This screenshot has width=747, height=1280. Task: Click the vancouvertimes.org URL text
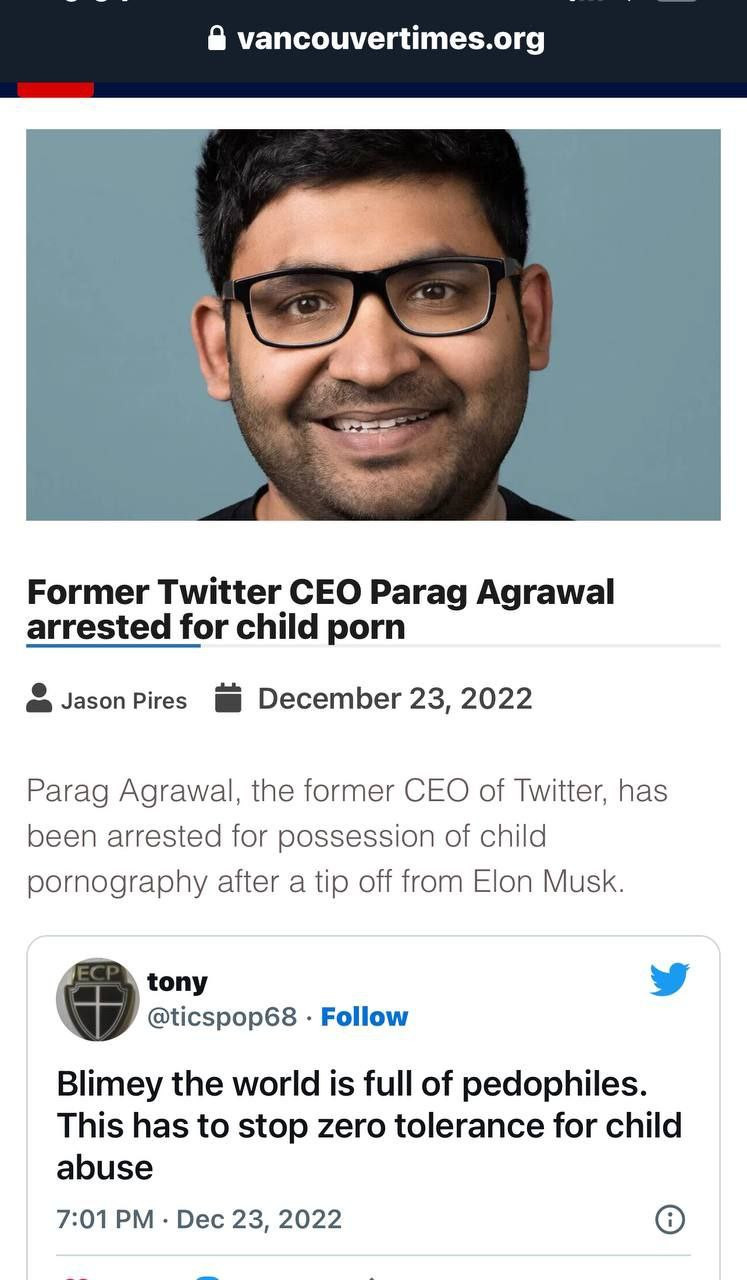(390, 39)
